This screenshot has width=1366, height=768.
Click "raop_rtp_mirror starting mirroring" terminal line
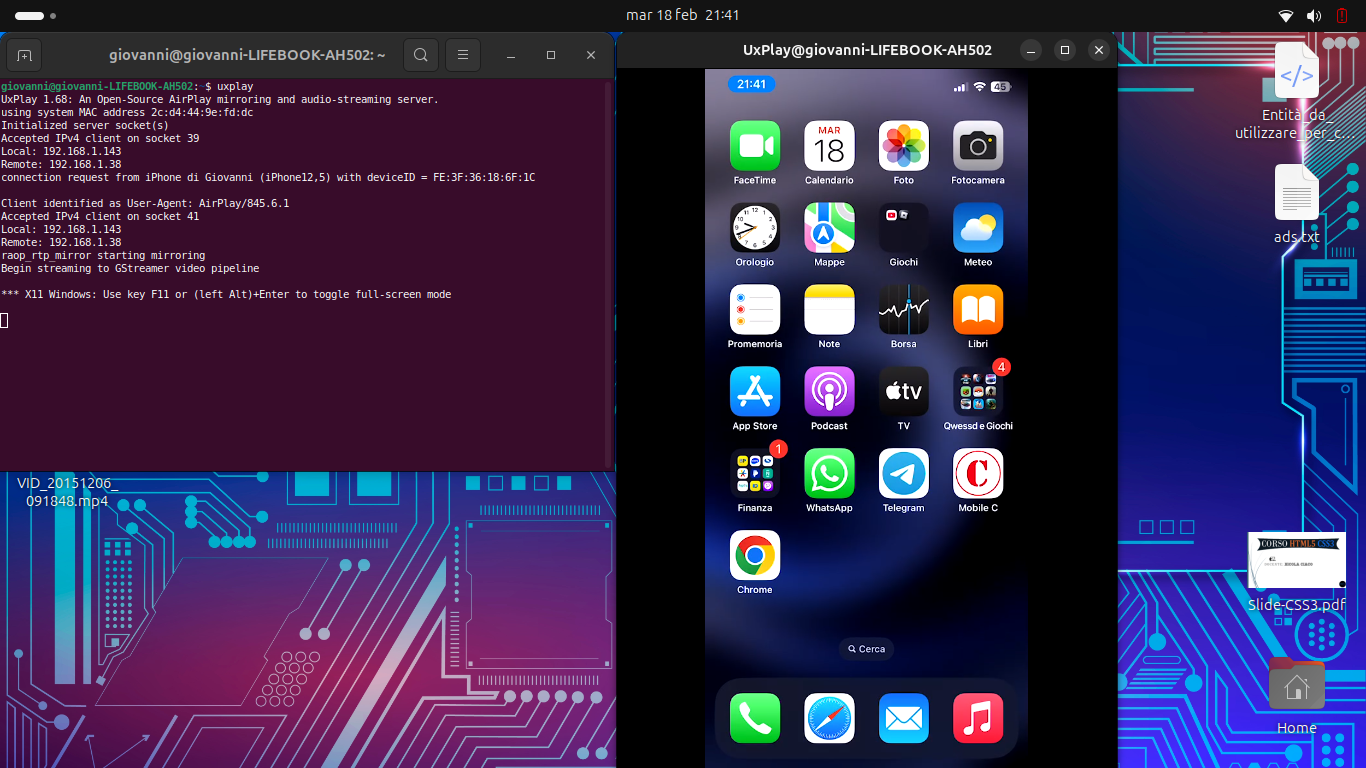pyautogui.click(x=103, y=255)
